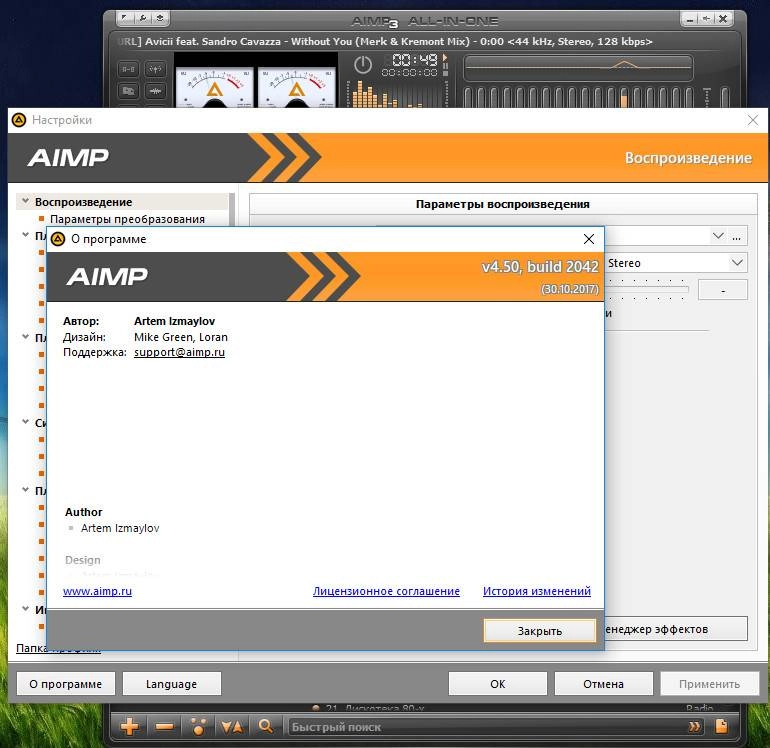The height and width of the screenshot is (748, 770).
Task: Click the wrench settings icon in the AIMP3 player
Action: click(x=142, y=19)
